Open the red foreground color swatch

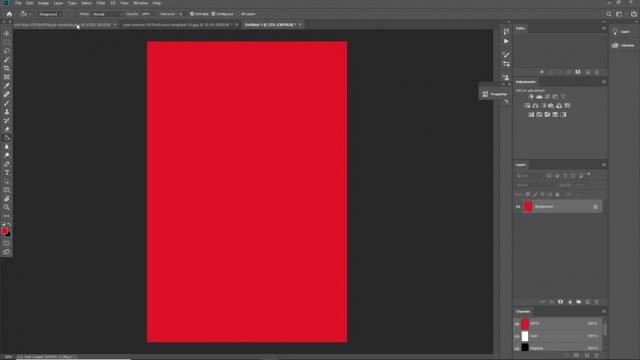tap(4, 231)
